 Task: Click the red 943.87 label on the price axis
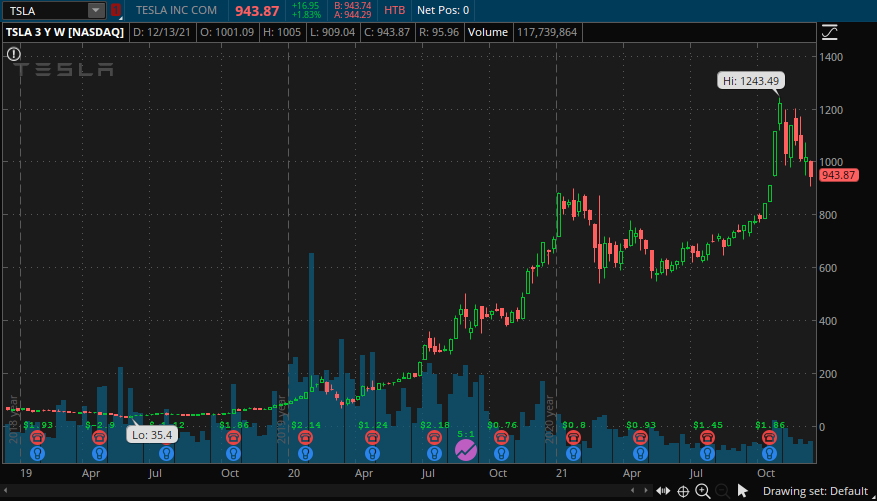(838, 175)
